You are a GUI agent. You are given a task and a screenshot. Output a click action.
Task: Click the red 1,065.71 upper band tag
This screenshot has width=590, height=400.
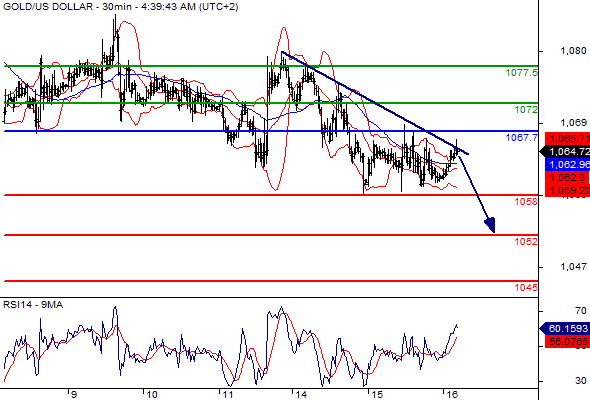click(x=567, y=138)
